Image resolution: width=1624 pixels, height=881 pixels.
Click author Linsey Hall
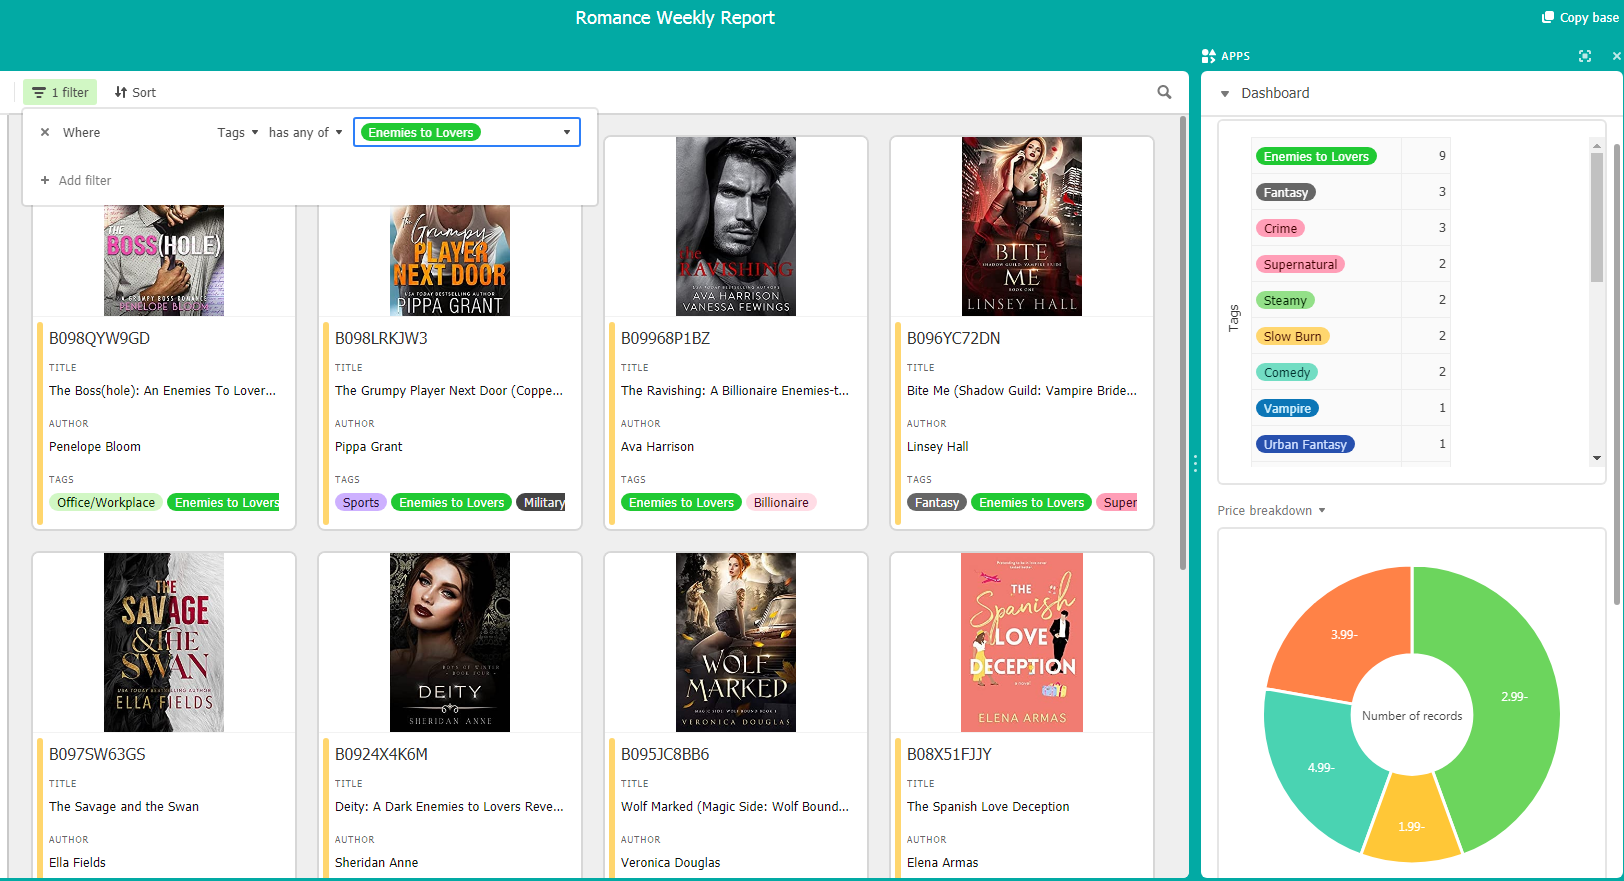pos(937,446)
